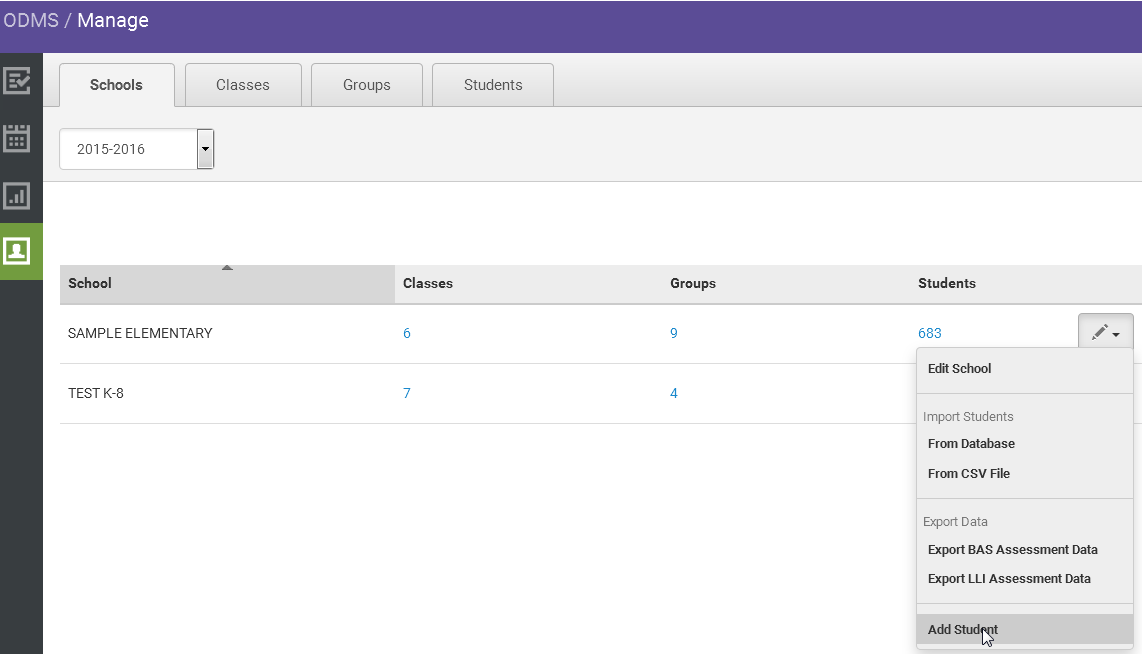Image resolution: width=1142 pixels, height=654 pixels.
Task: Choose From Database under Import Students
Action: tap(972, 443)
